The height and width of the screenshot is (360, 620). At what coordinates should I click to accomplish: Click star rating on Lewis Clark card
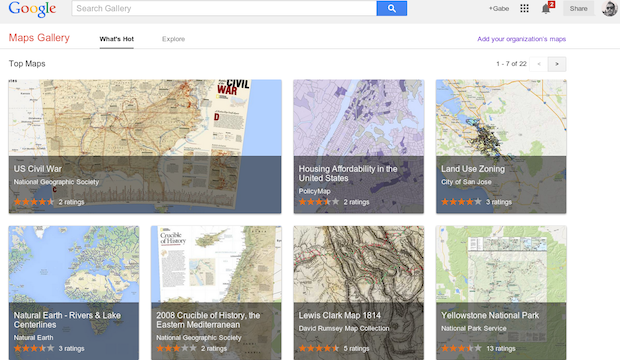click(319, 349)
